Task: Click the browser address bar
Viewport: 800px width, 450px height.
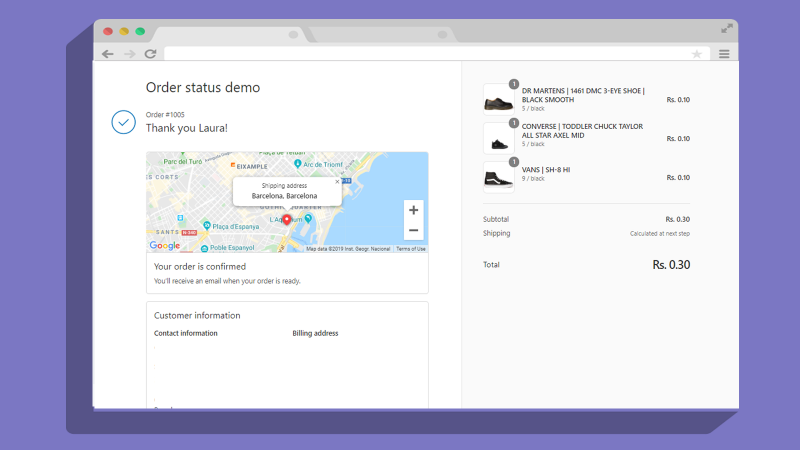Action: pyautogui.click(x=437, y=54)
